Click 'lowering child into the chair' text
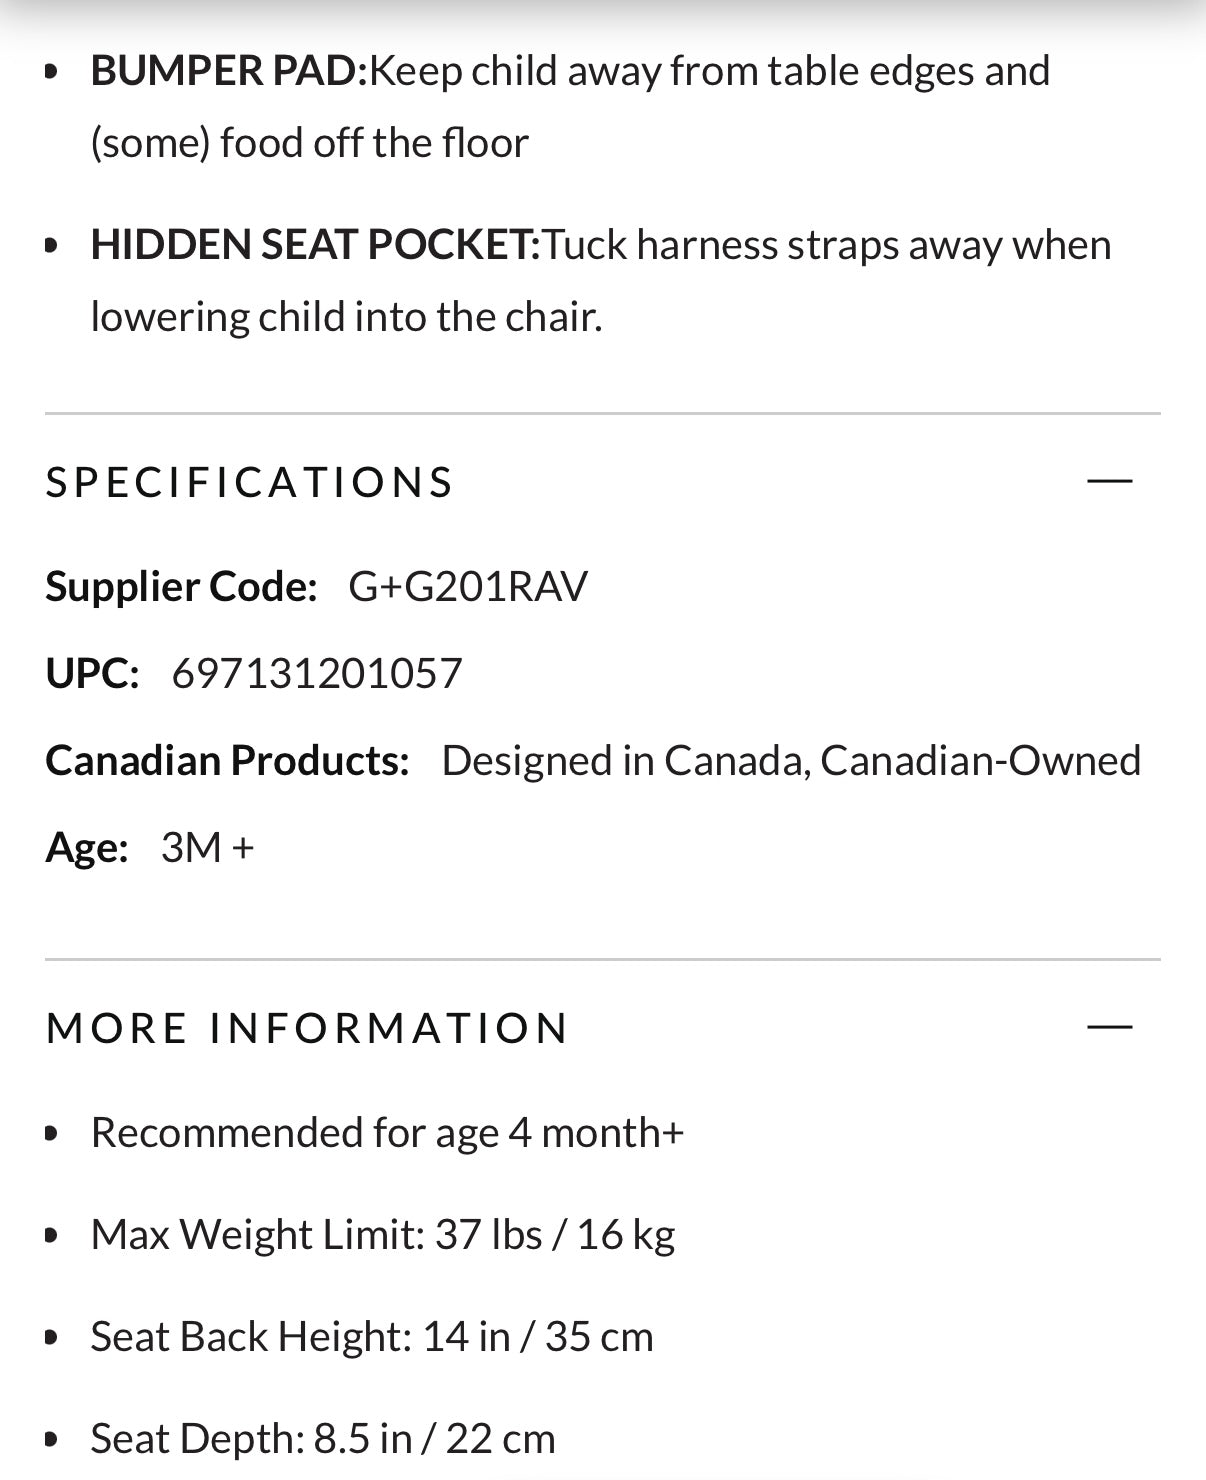The image size is (1206, 1480). point(346,317)
